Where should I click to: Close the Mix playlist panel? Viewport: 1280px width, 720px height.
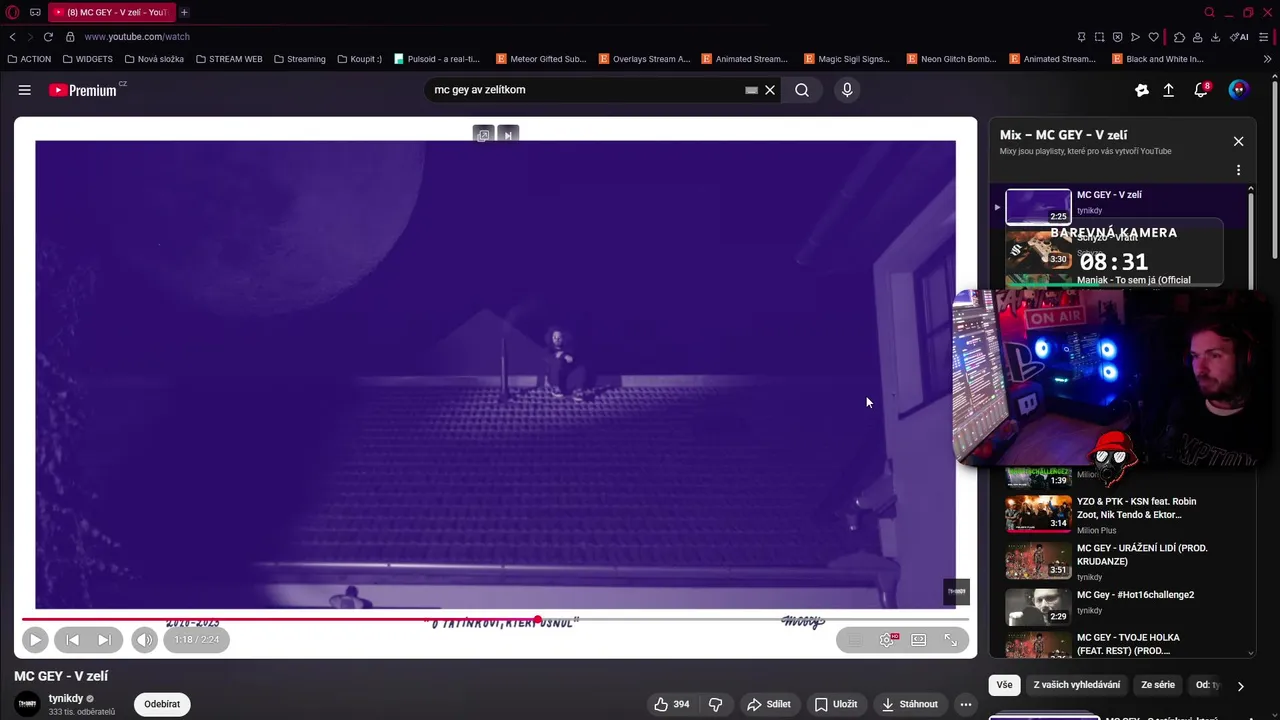coord(1238,141)
